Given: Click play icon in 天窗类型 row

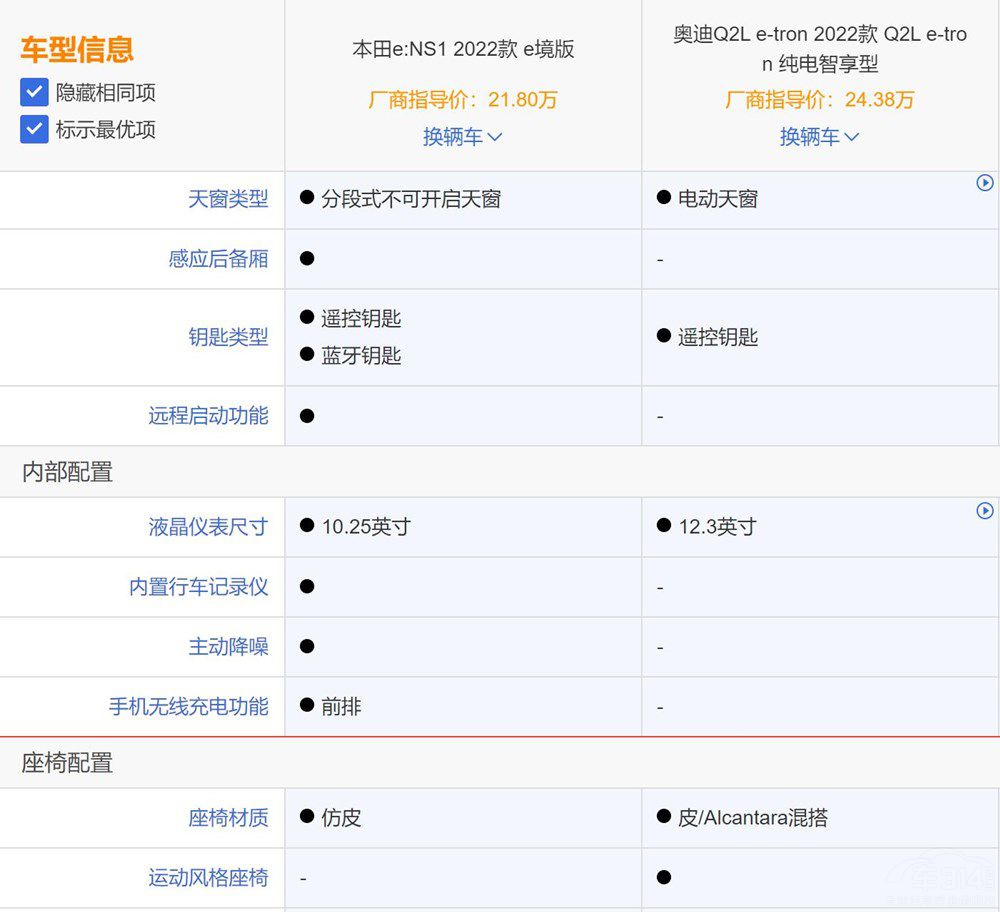Looking at the screenshot, I should point(985,183).
